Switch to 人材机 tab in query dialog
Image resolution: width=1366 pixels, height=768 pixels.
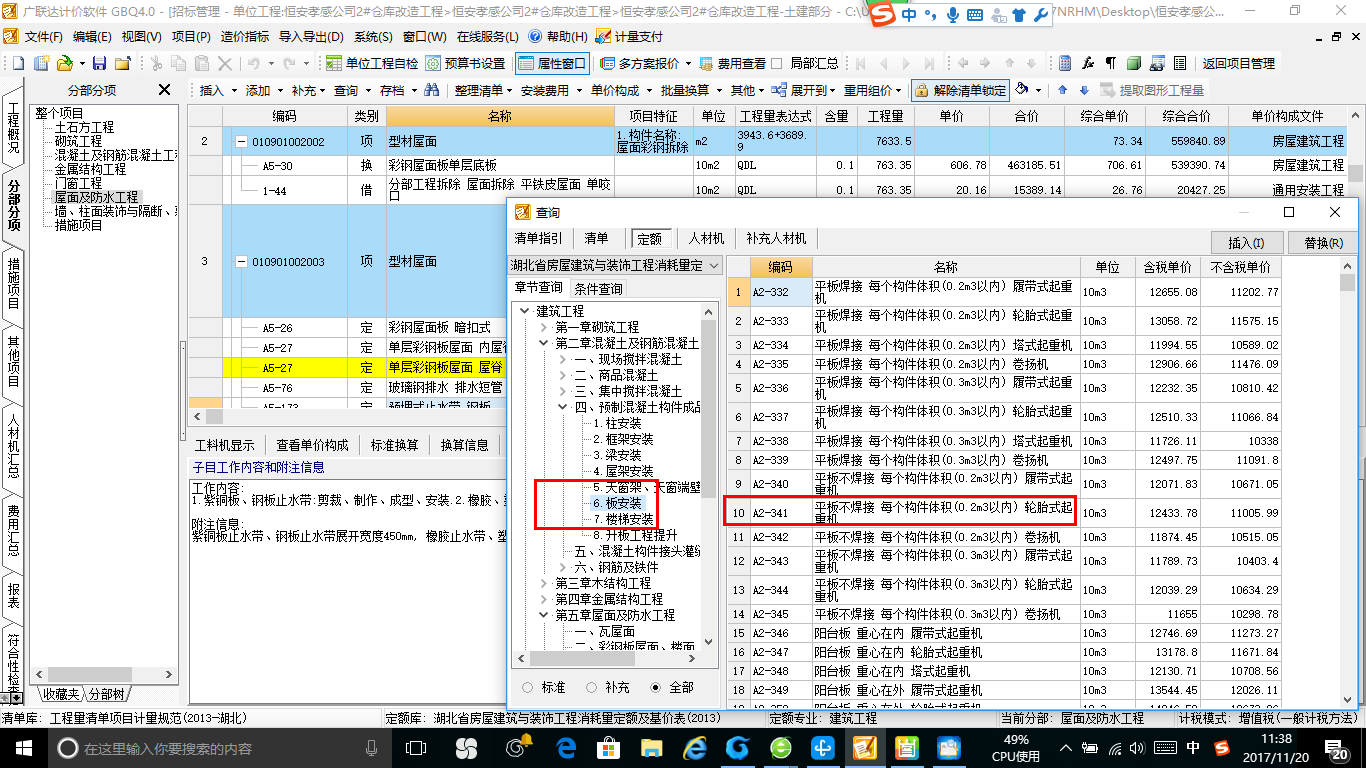[x=705, y=239]
